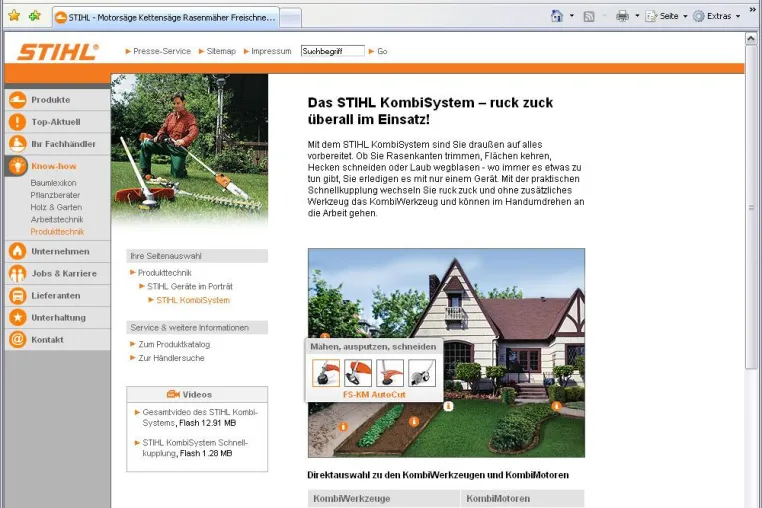This screenshot has width=762, height=508.
Task: Open a new blank browser tab
Action: click(x=291, y=18)
